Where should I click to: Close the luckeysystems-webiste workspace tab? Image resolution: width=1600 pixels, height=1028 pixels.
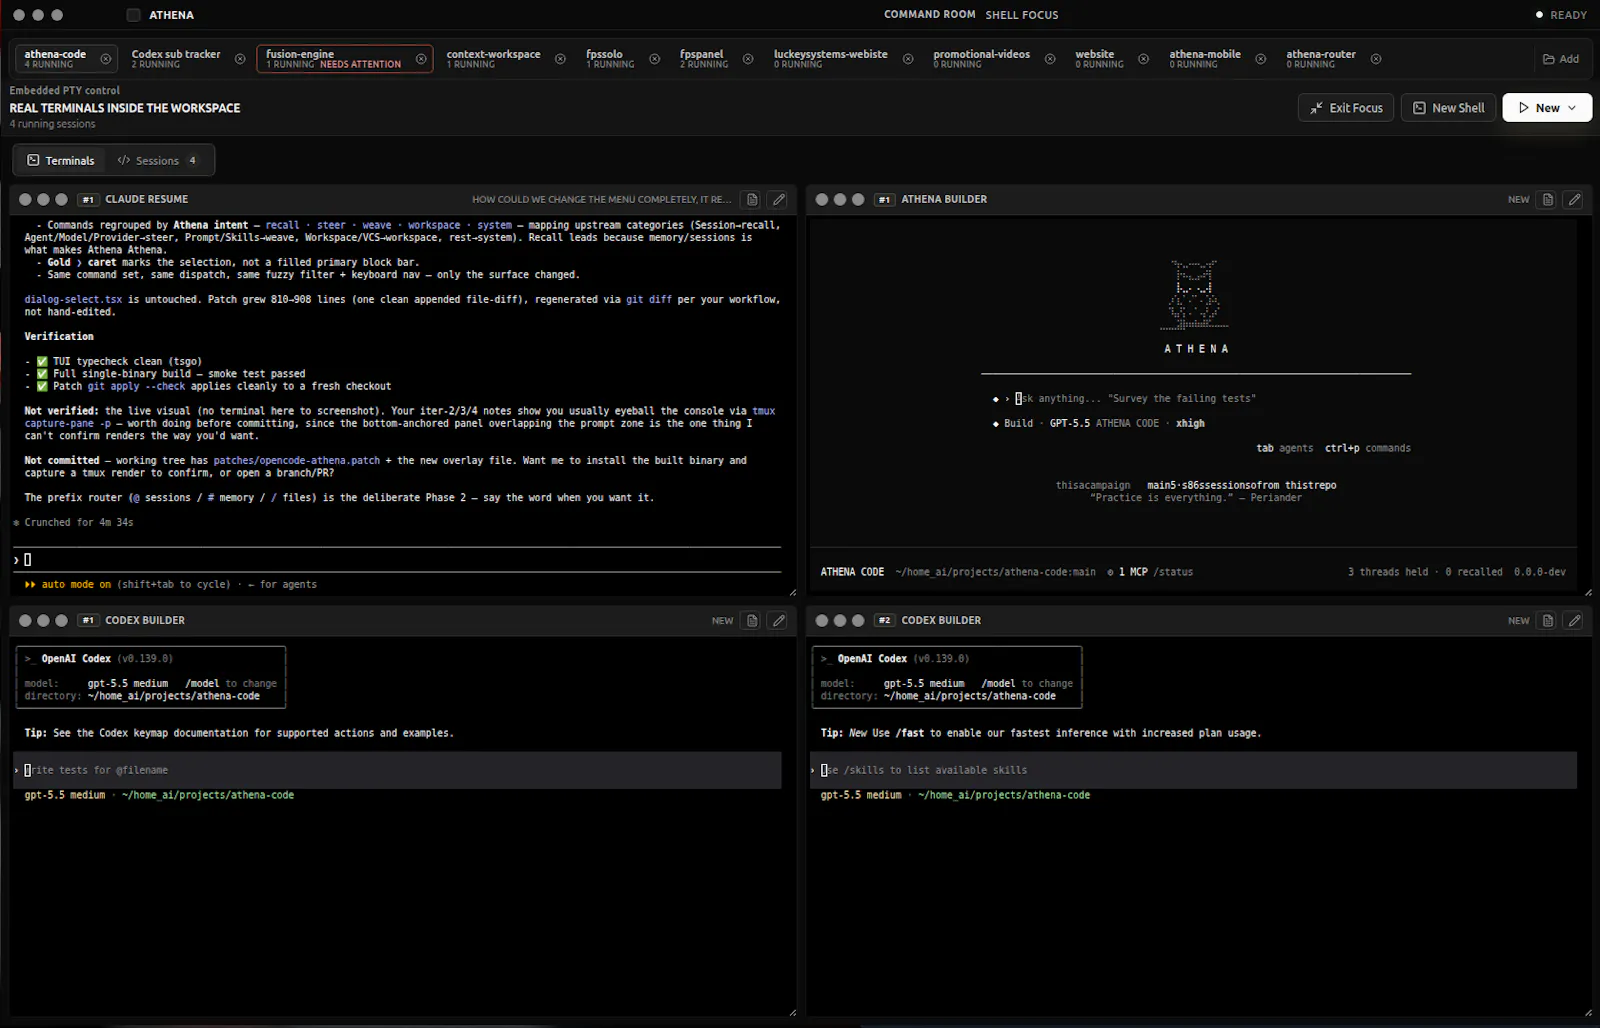pos(908,59)
